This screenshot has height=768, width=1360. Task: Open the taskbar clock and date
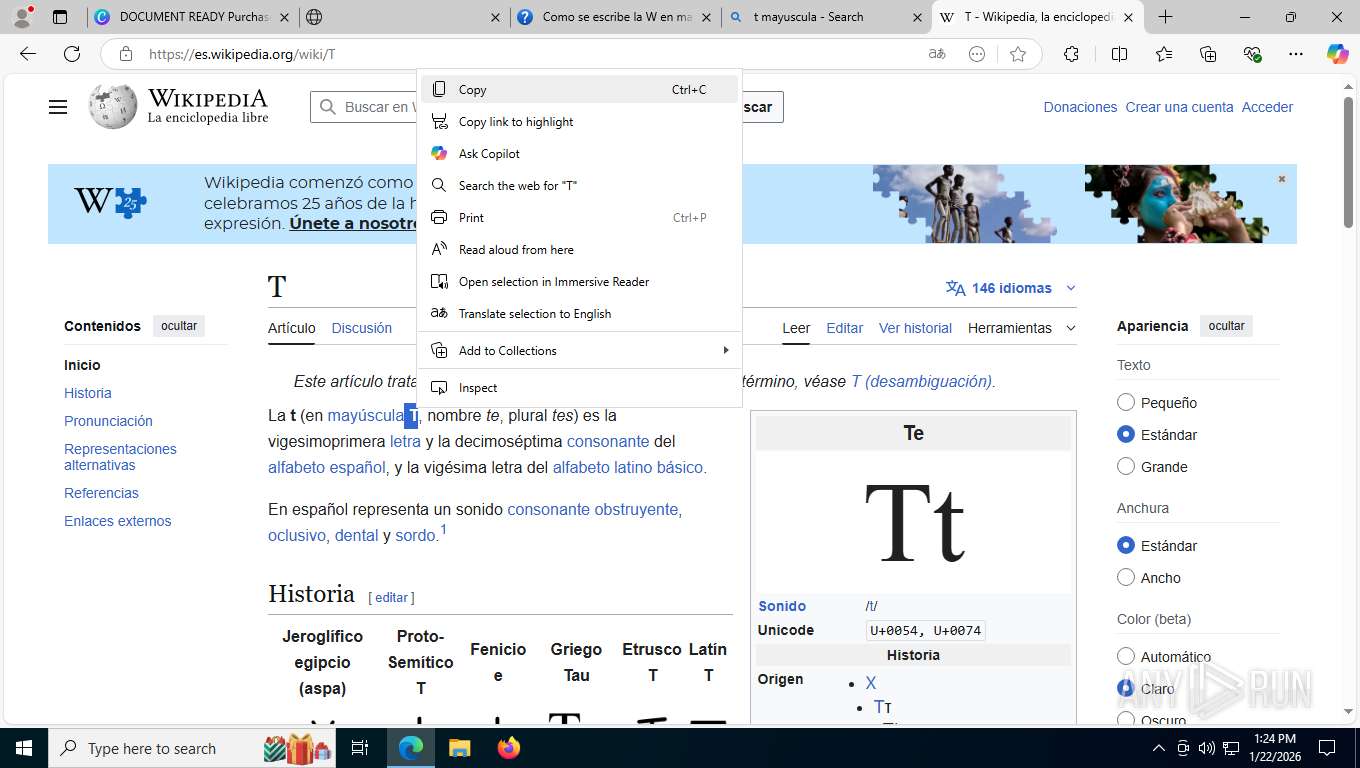coord(1273,748)
